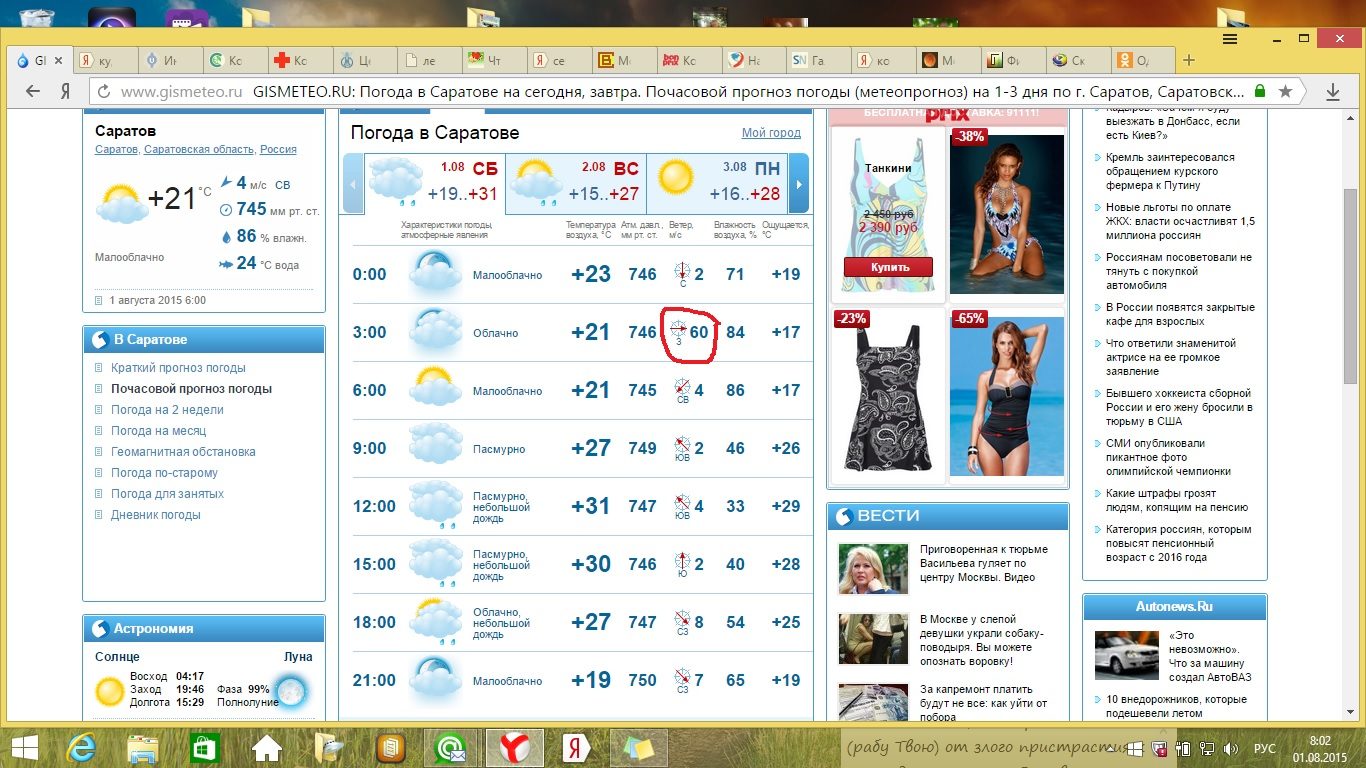Open 'Погода по-старому' link
The width and height of the screenshot is (1366, 768).
tap(164, 473)
